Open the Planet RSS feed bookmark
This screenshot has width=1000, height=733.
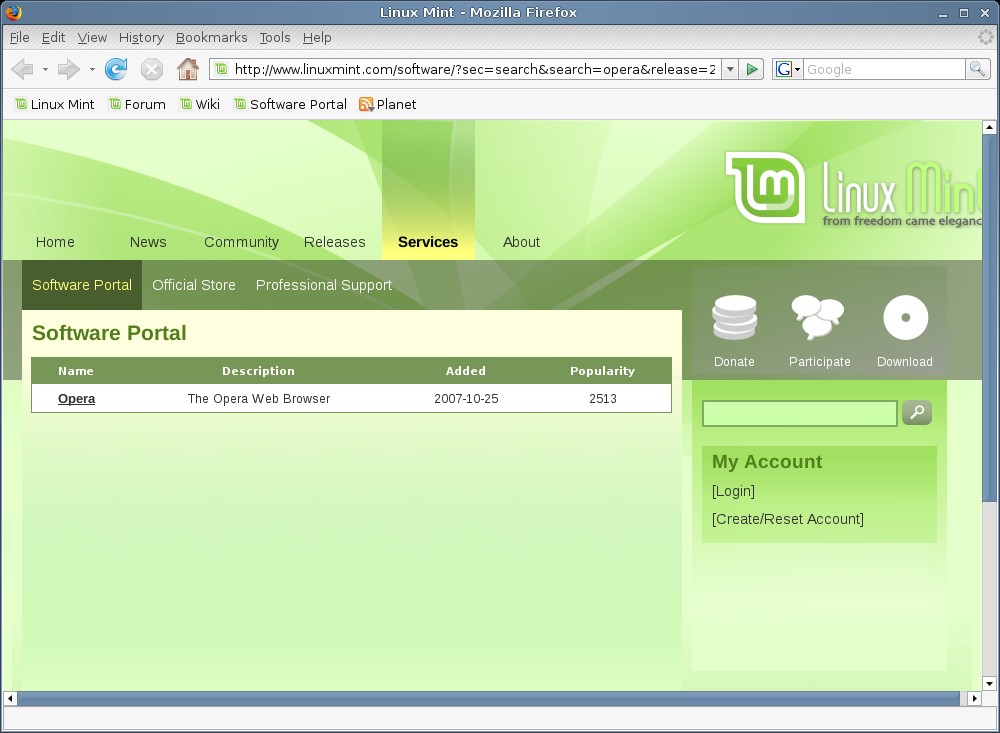[387, 104]
